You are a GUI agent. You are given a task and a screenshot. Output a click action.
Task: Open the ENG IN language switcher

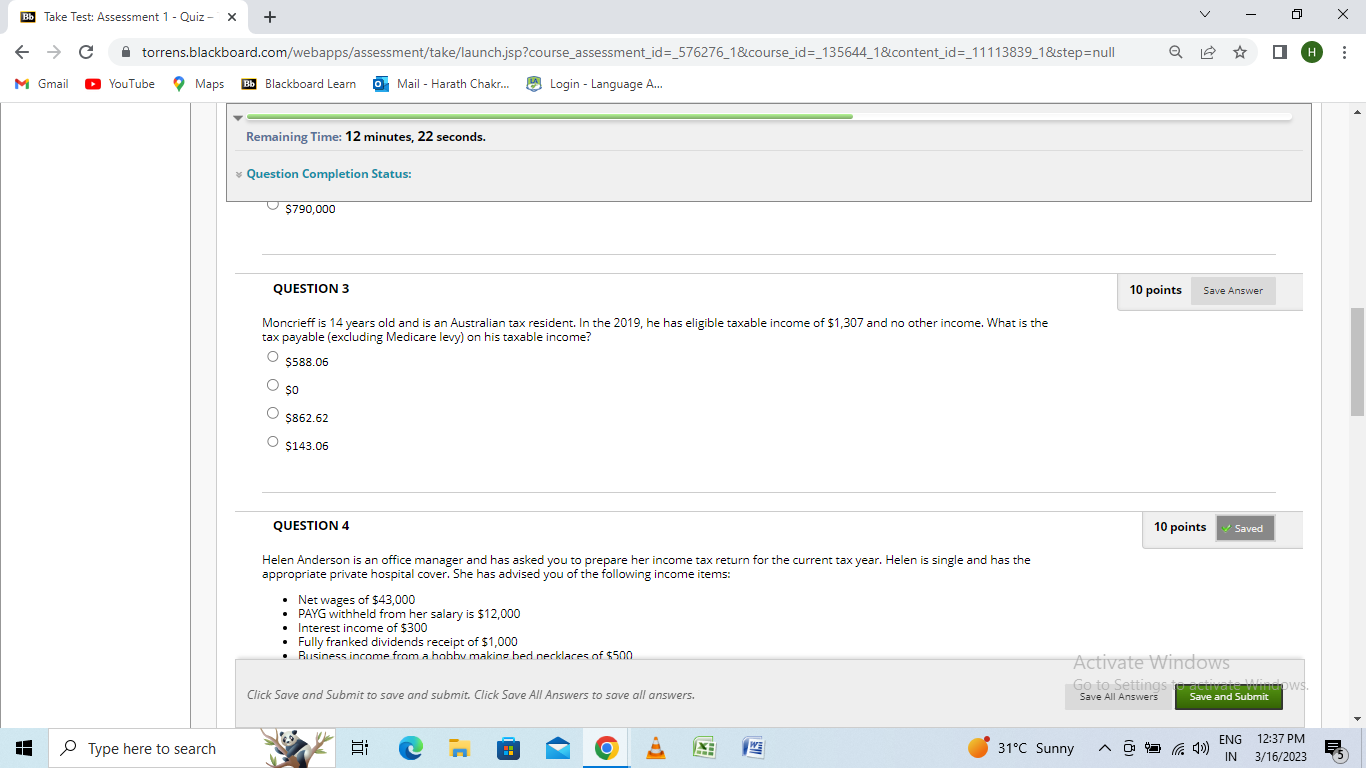click(x=1230, y=748)
